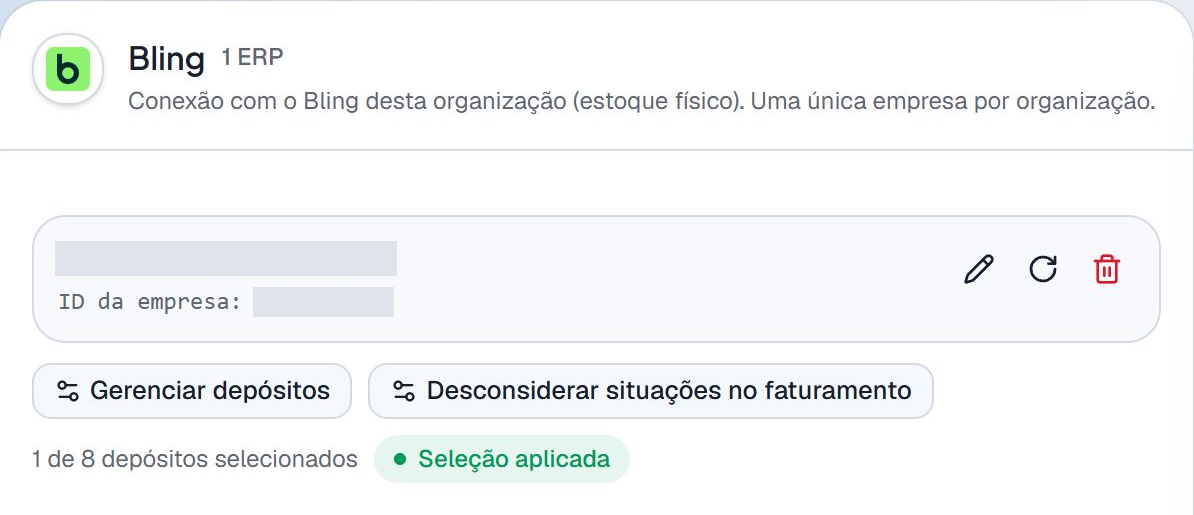The height and width of the screenshot is (515, 1194).
Task: Open Desconsiderar situações no faturamento
Action: 651,391
